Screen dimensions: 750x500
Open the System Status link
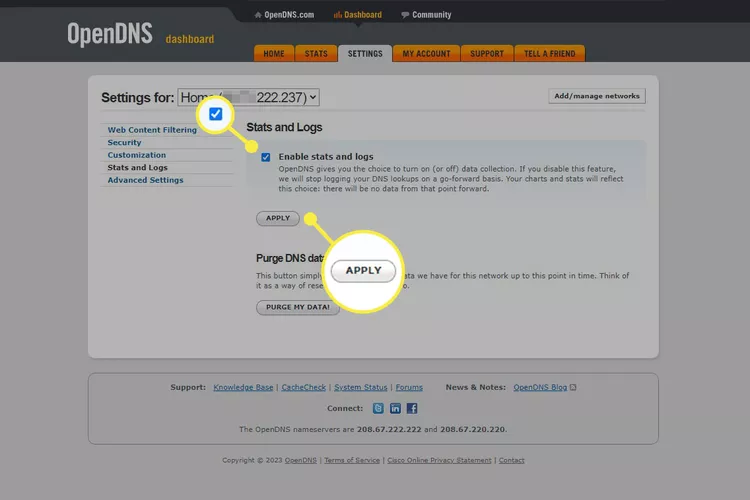point(361,387)
